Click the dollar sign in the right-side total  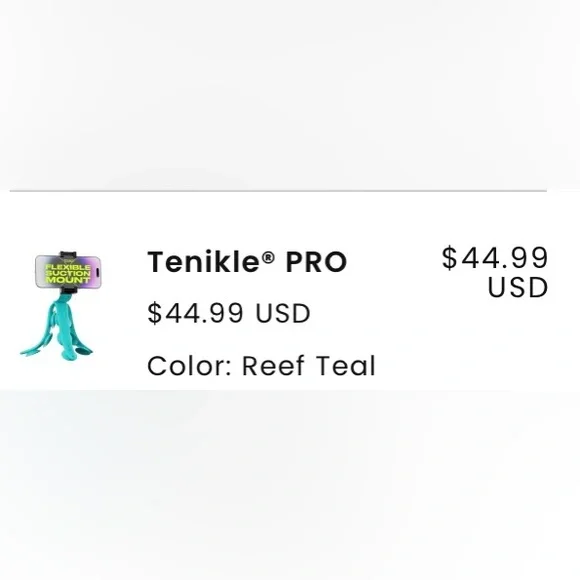[450, 258]
